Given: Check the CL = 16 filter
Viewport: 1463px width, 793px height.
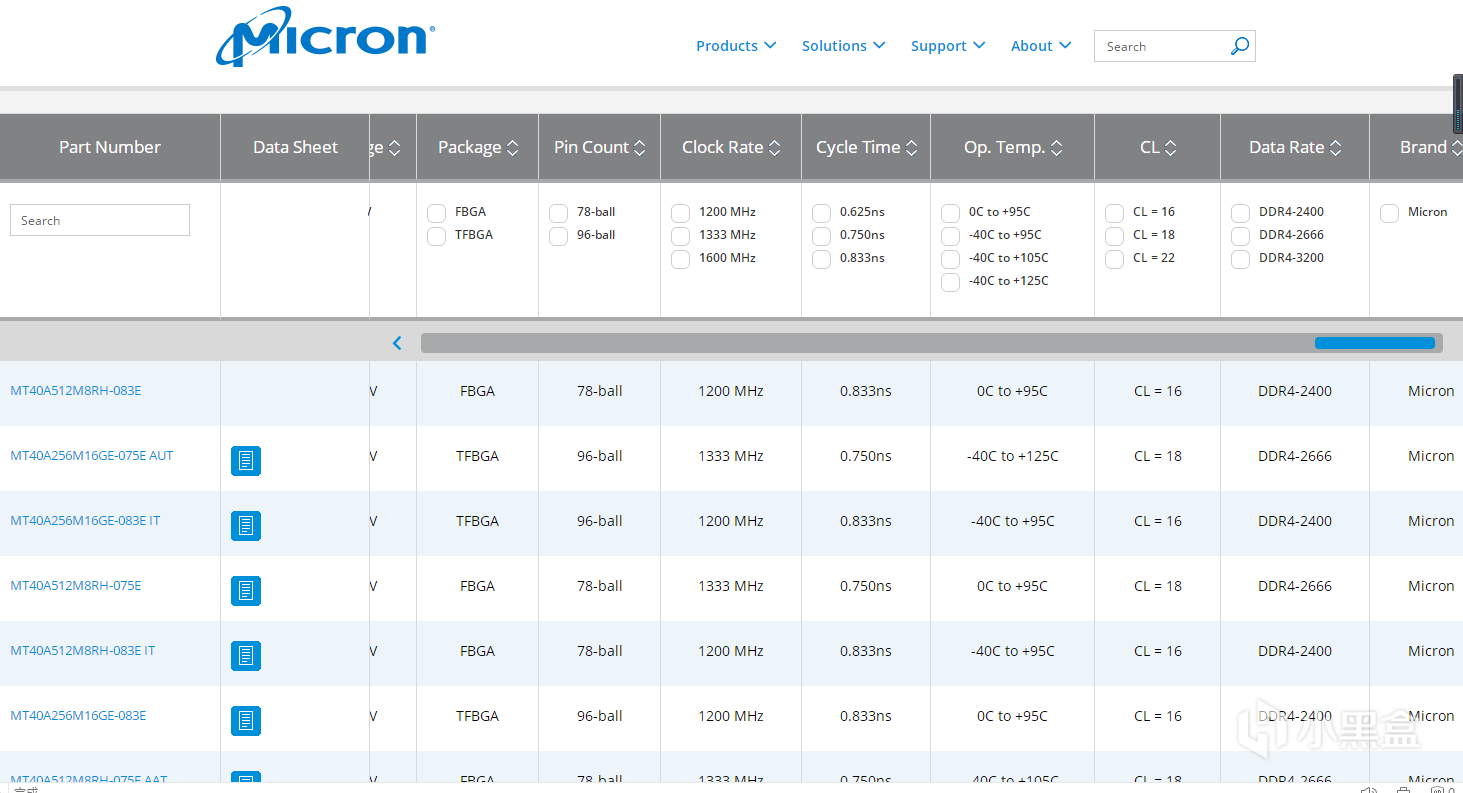Looking at the screenshot, I should [1114, 213].
